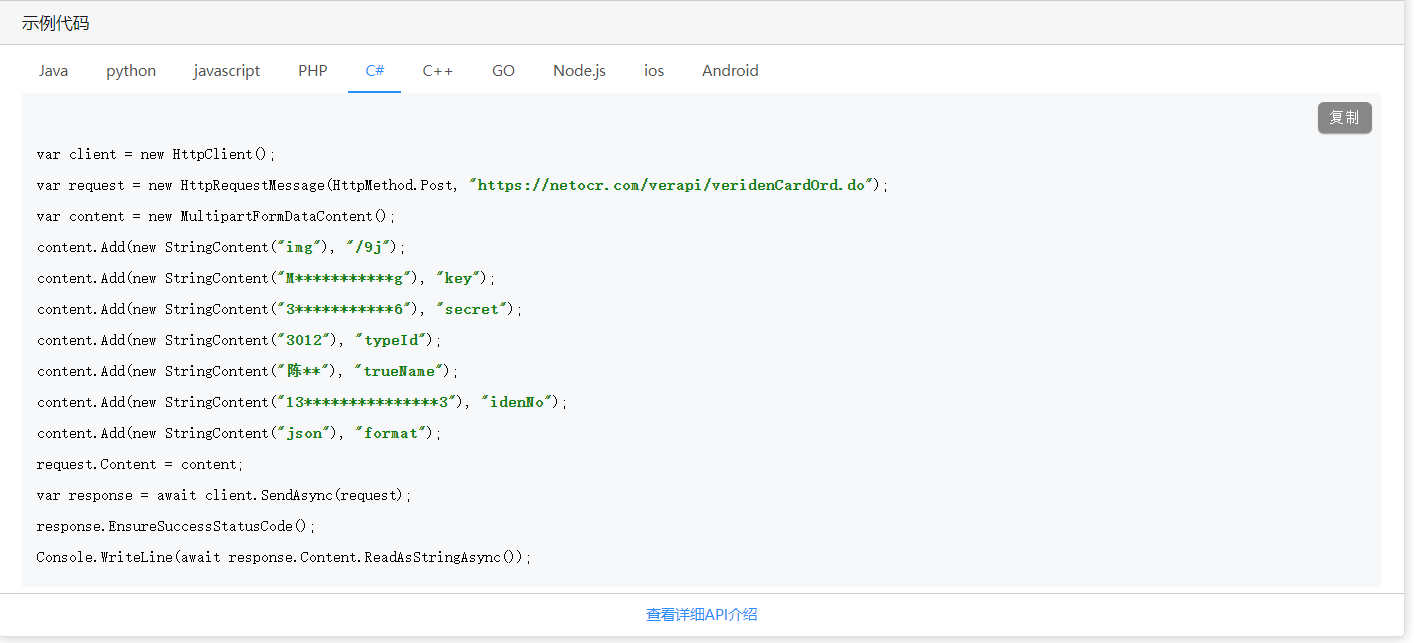This screenshot has height=643, width=1414.
Task: Click the "typeId" 3012 line
Action: (x=238, y=340)
